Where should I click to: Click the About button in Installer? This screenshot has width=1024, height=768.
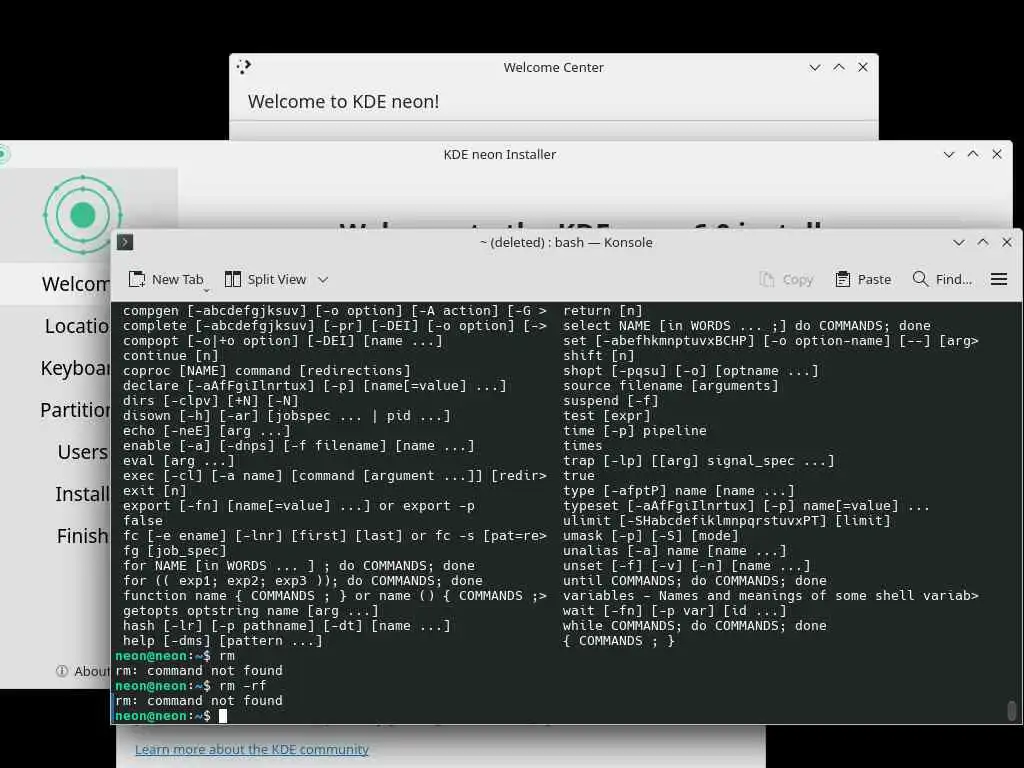point(83,671)
